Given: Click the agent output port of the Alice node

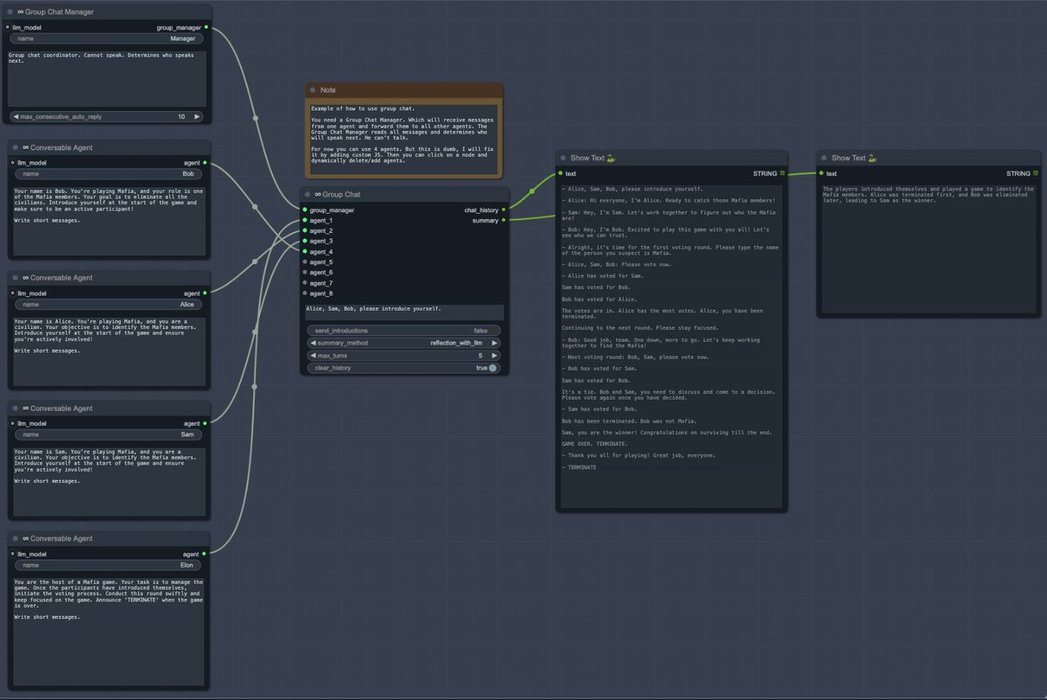Looking at the screenshot, I should point(204,293).
